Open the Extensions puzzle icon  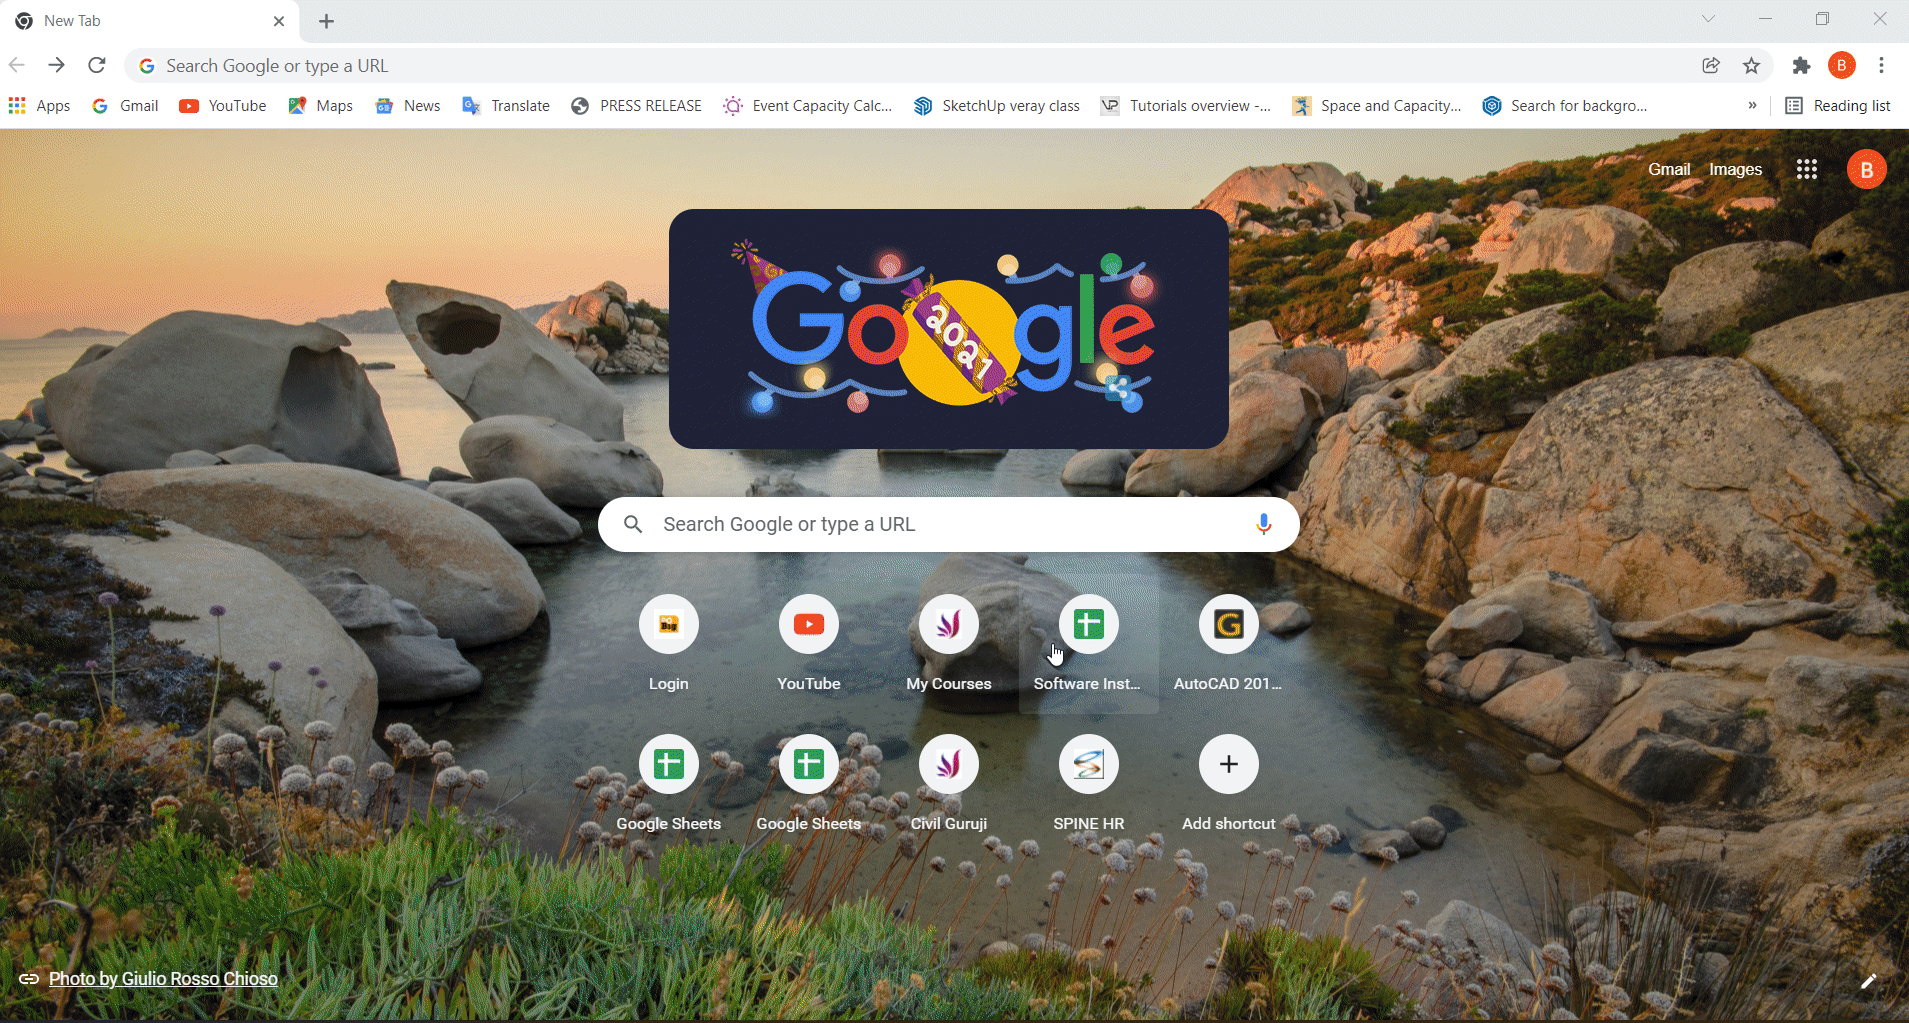click(x=1801, y=65)
